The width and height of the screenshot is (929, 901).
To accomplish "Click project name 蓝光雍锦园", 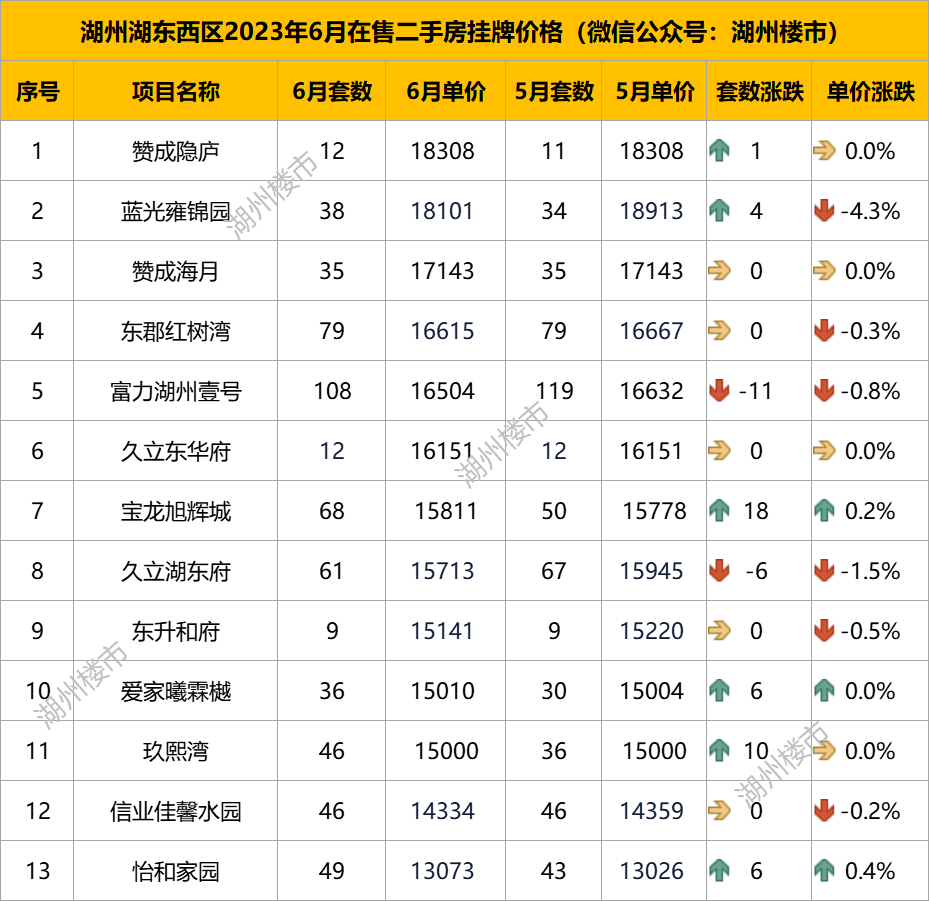I will tap(175, 212).
